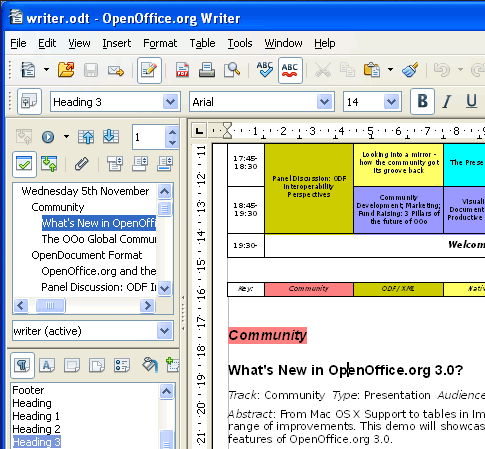
Task: Select Heading 2 in styles list
Action: click(36, 429)
